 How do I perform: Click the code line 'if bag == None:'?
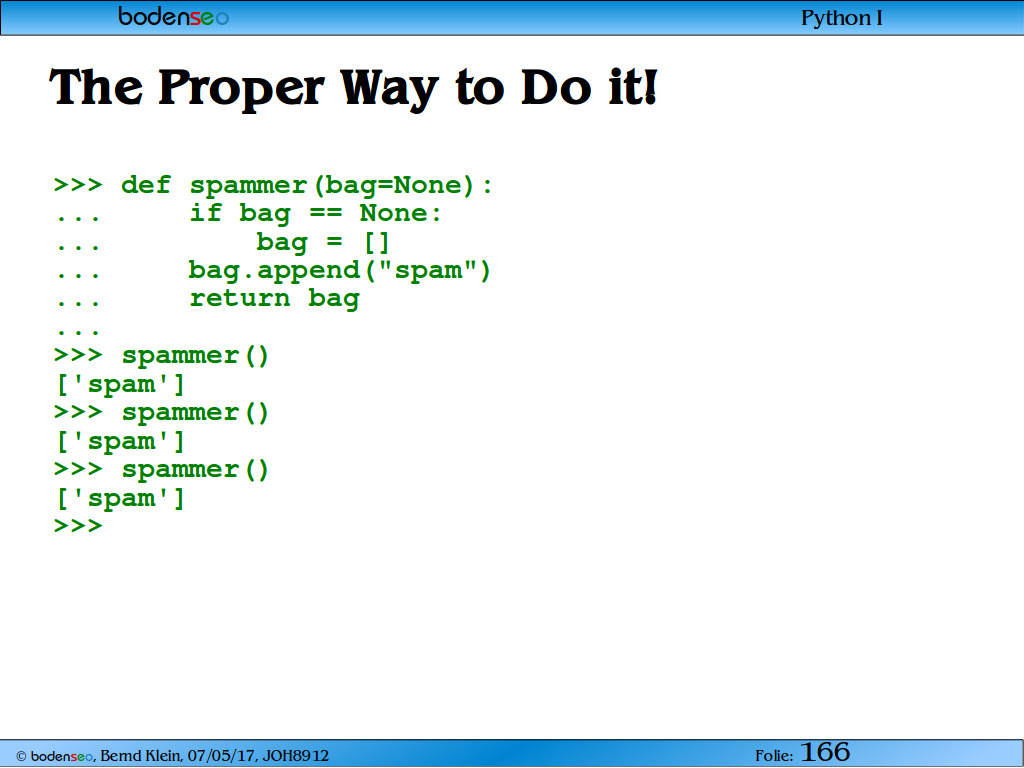(315, 214)
